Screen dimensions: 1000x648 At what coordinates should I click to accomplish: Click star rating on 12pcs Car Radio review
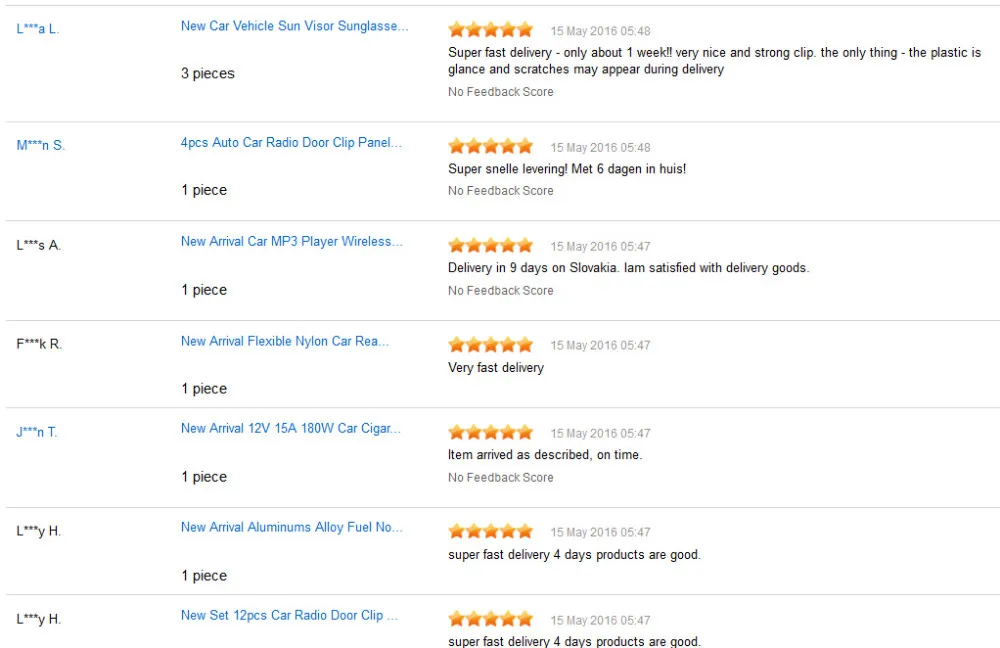(490, 619)
